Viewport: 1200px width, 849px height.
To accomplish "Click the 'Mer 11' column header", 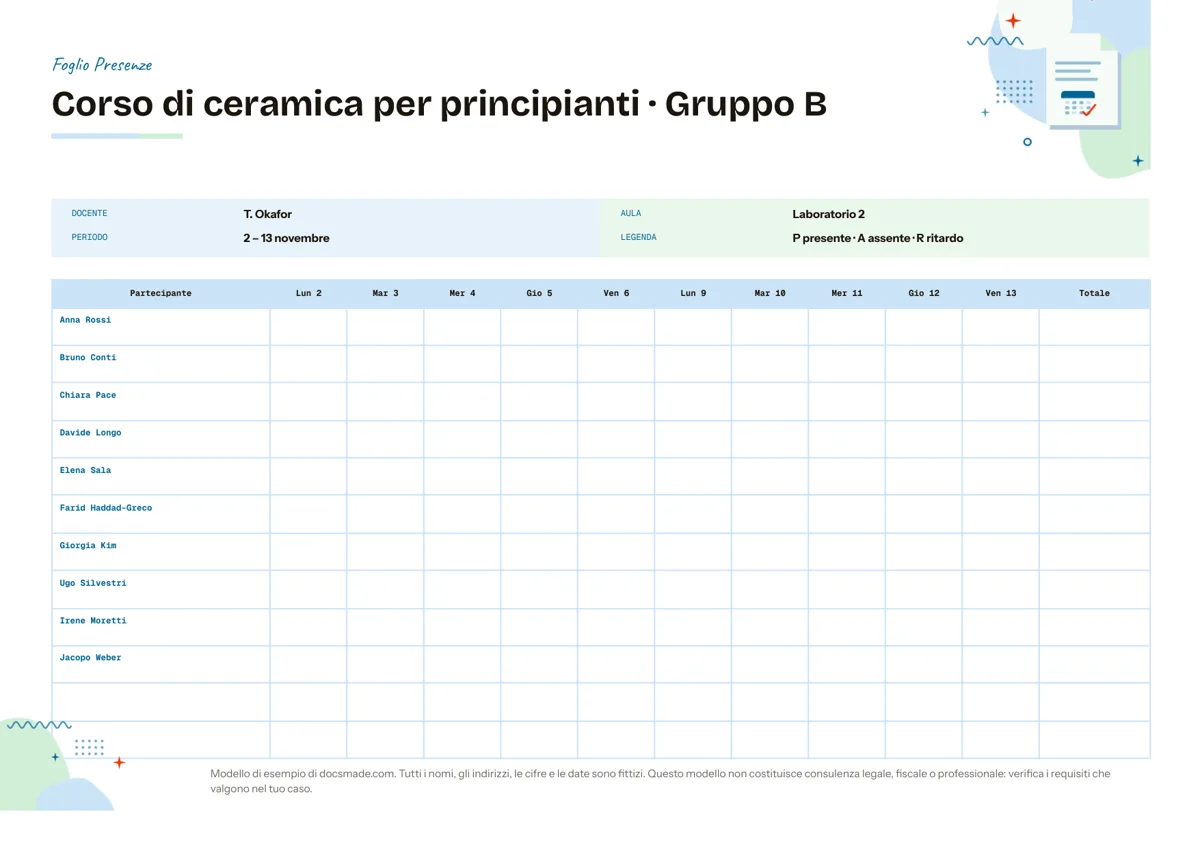I will pyautogui.click(x=847, y=294).
